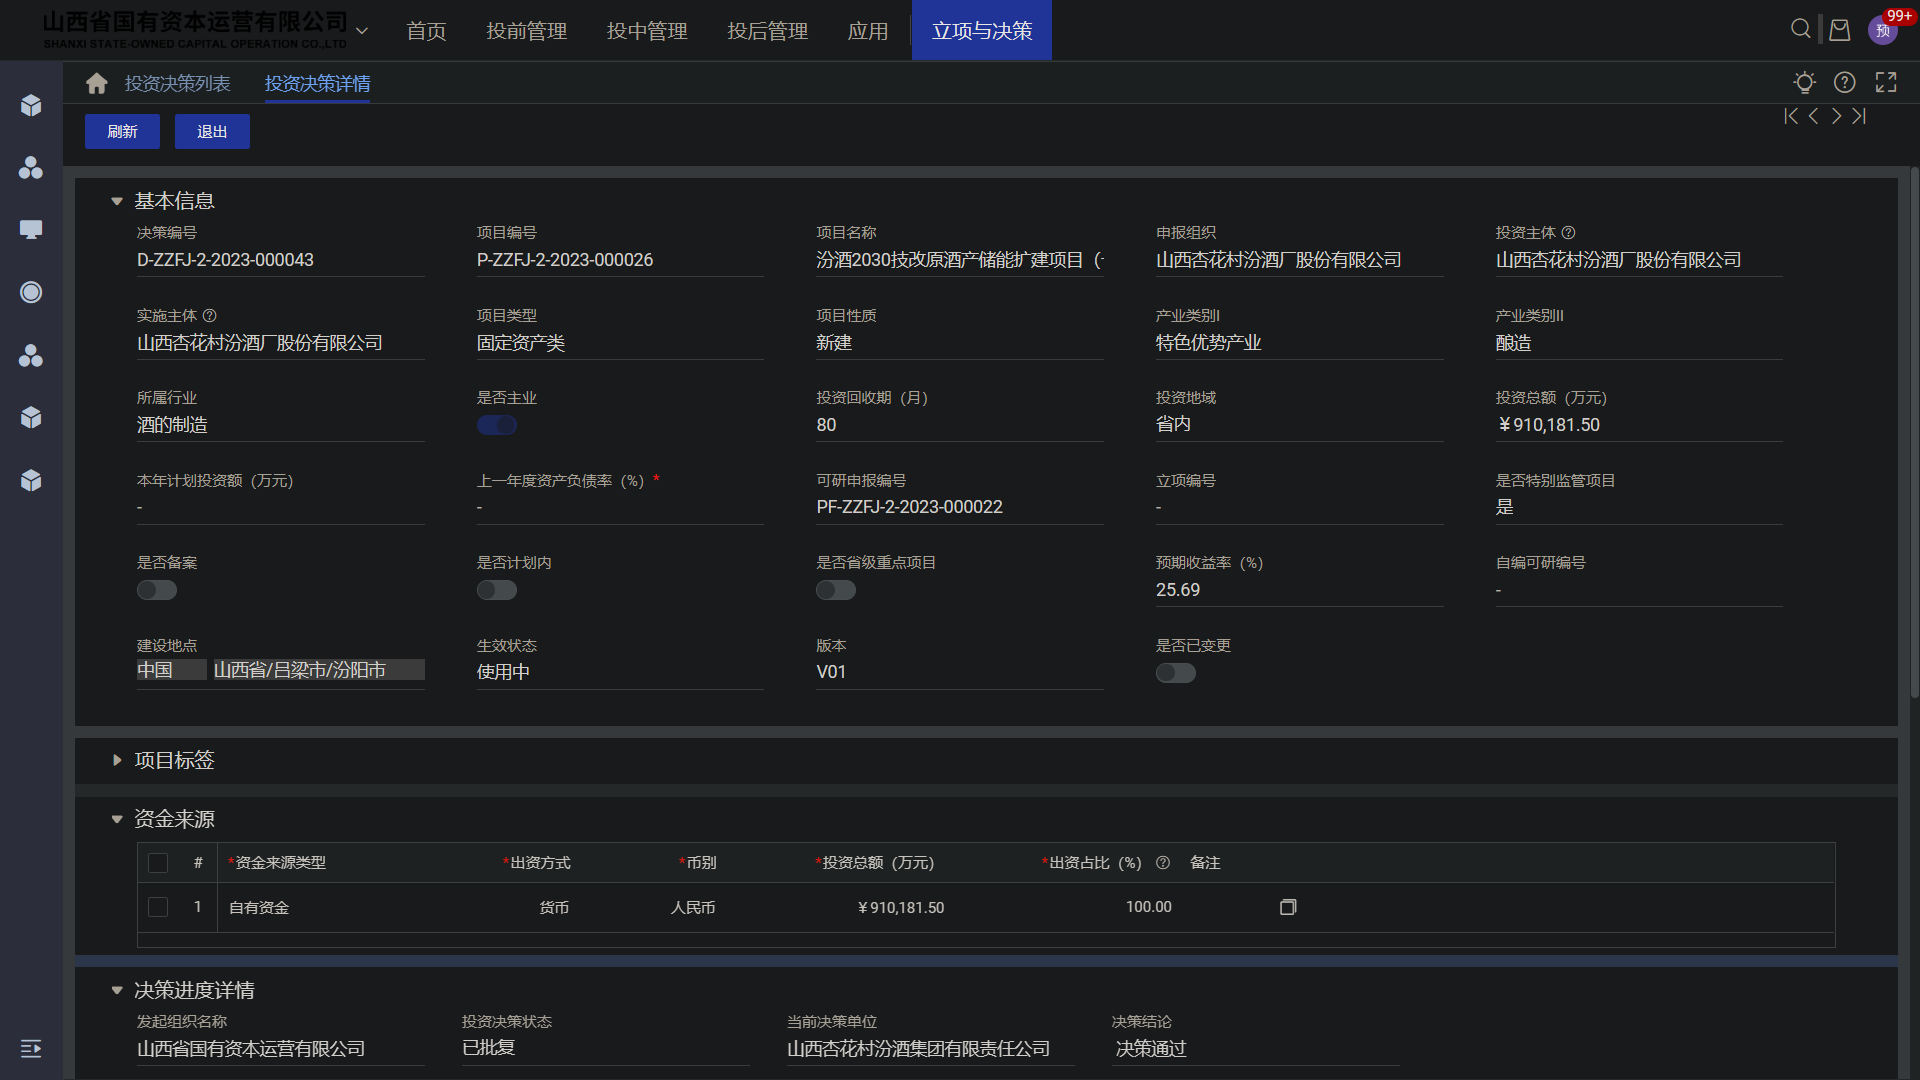The height and width of the screenshot is (1080, 1920).
Task: Collapse the 基本信息 section
Action: pyautogui.click(x=117, y=201)
